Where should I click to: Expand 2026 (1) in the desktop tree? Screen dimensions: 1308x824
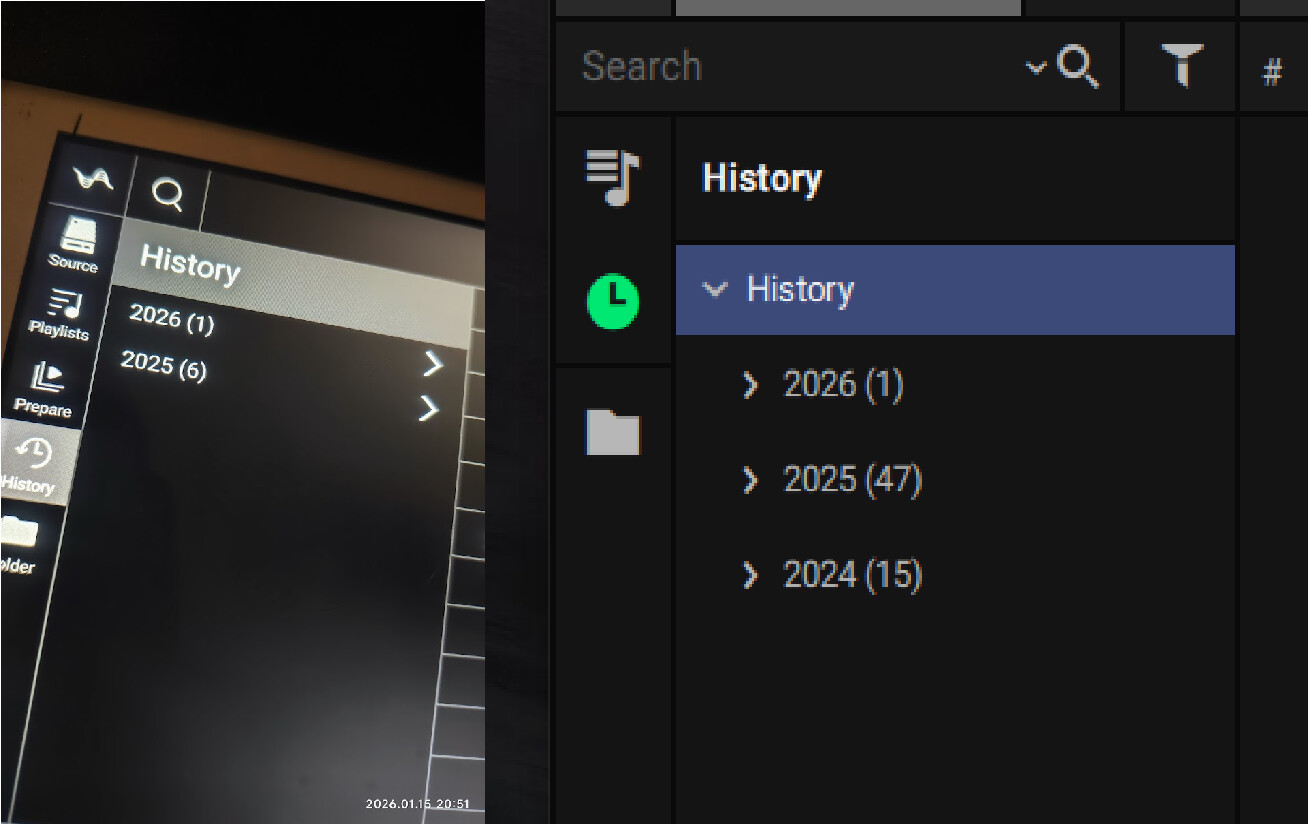[751, 384]
